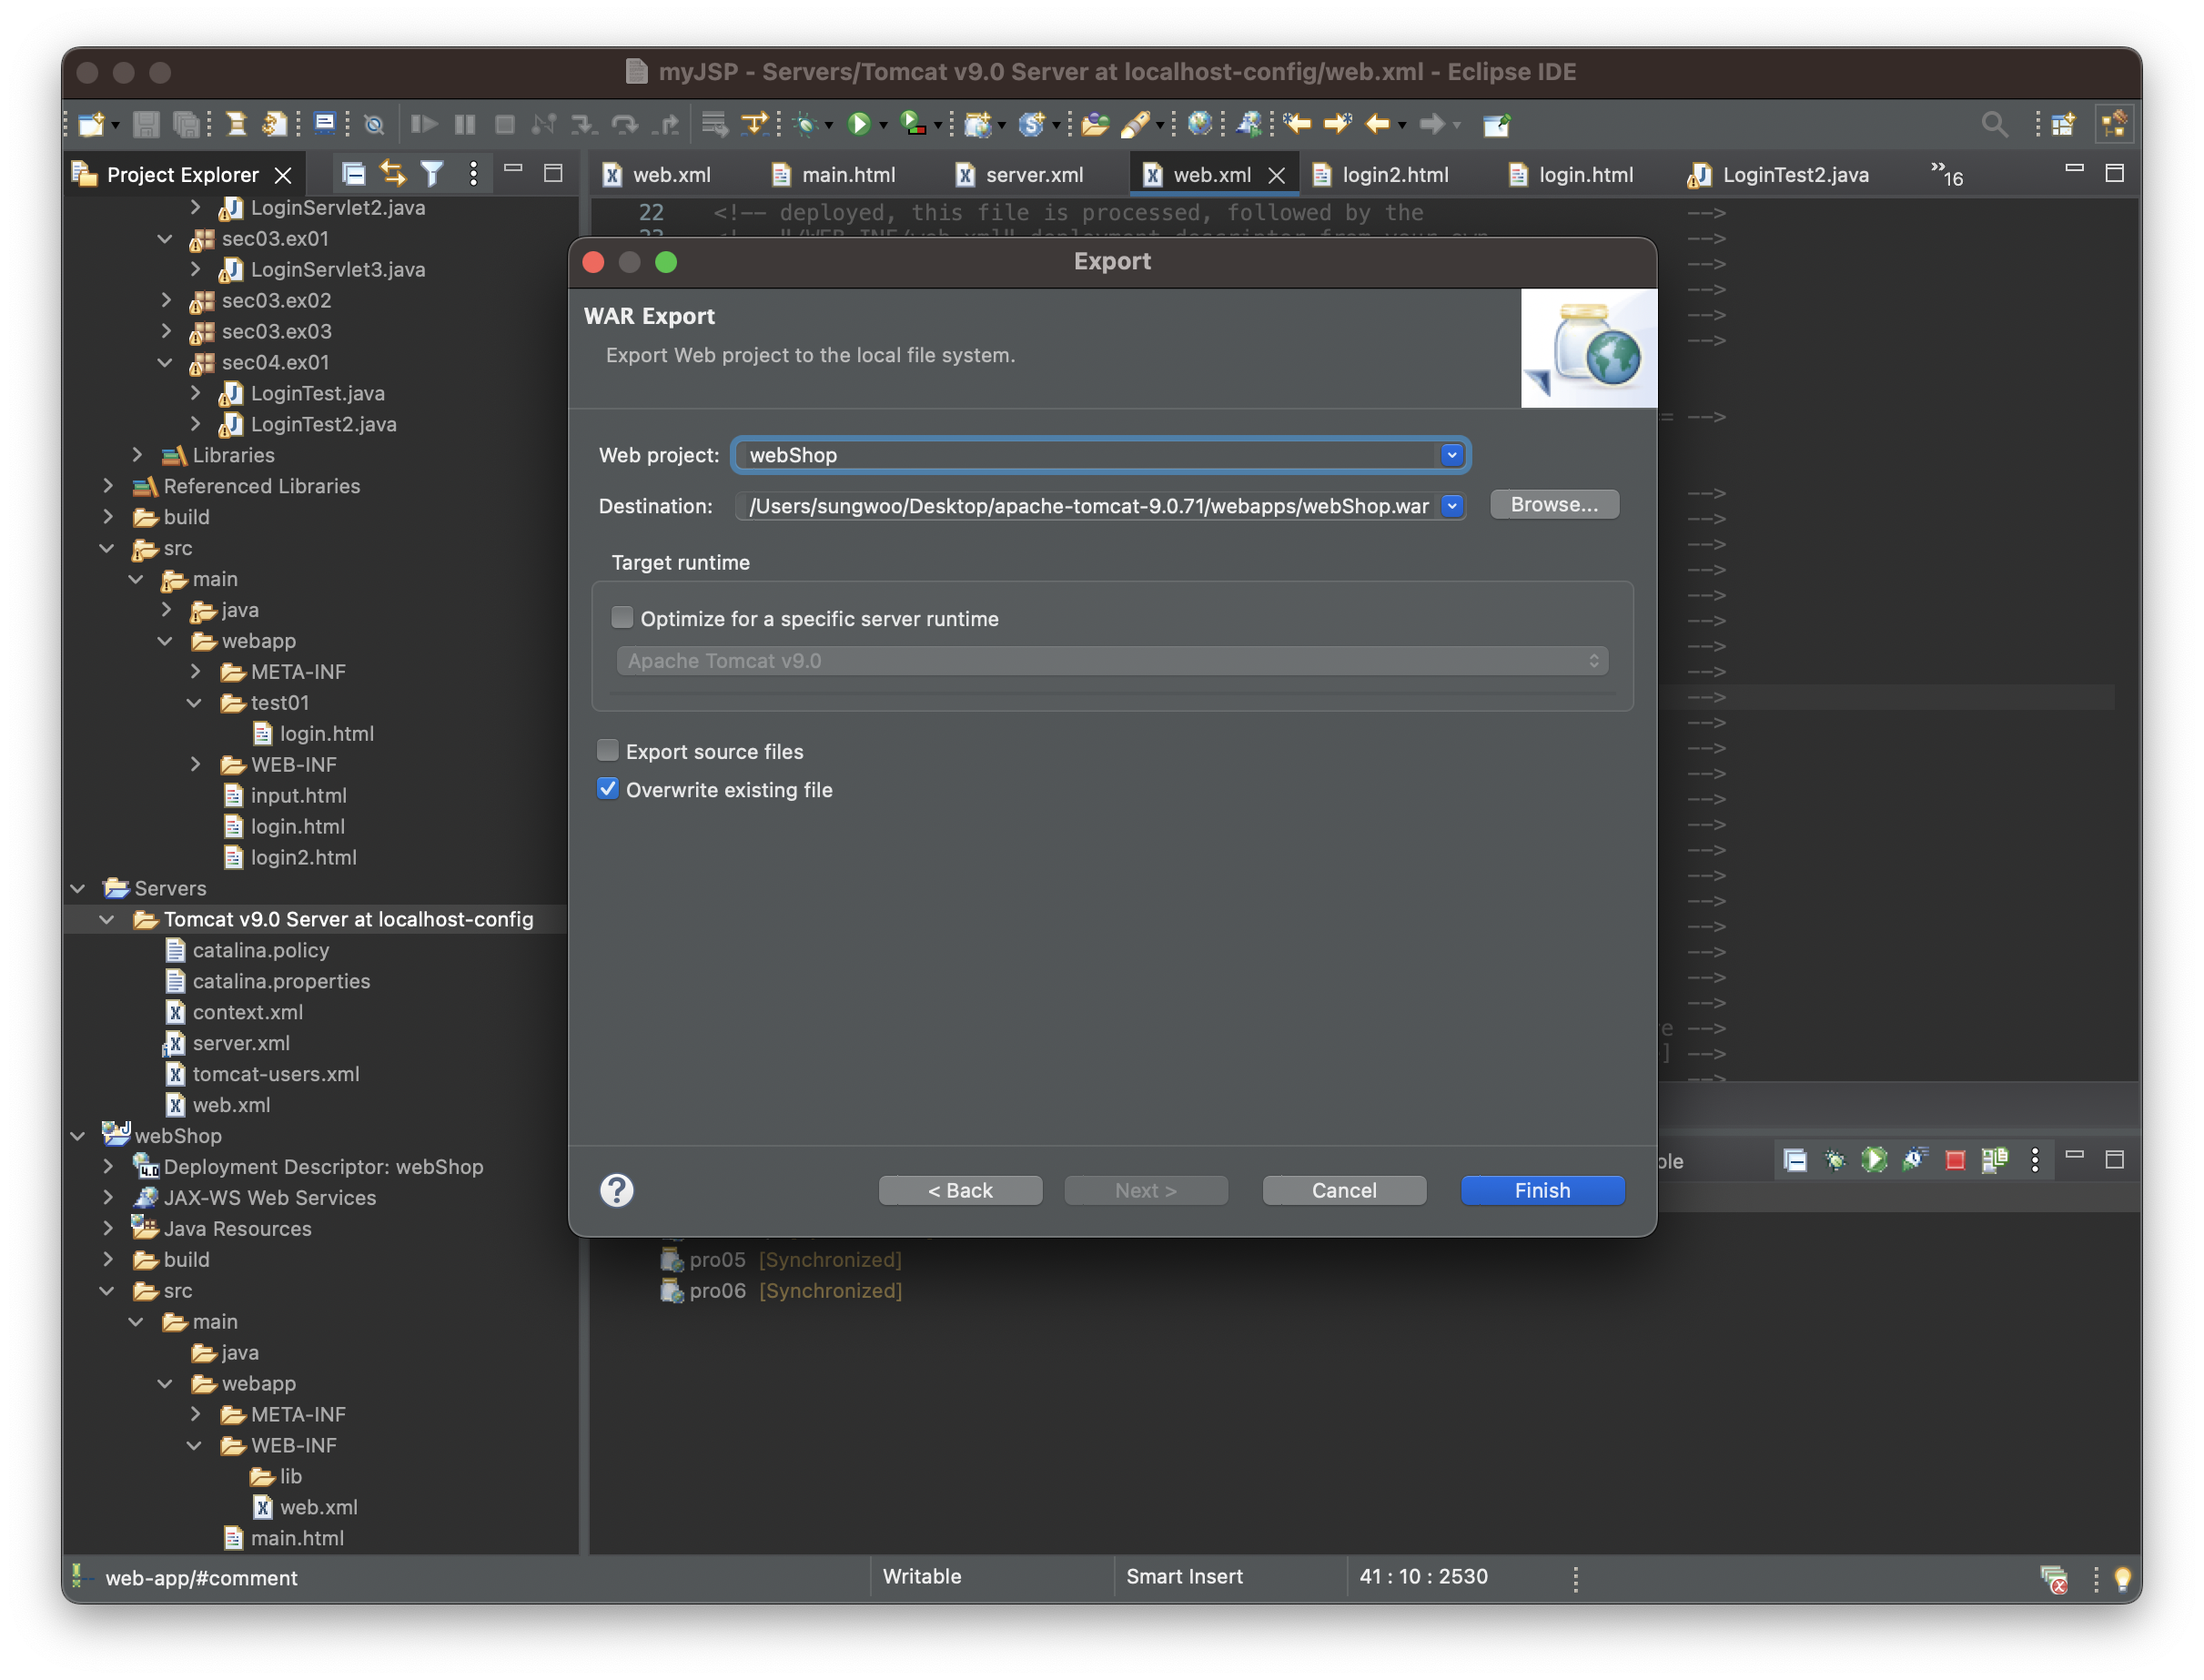
Task: Collapse the Tomcat v9.0 Server config folder
Action: coord(107,919)
